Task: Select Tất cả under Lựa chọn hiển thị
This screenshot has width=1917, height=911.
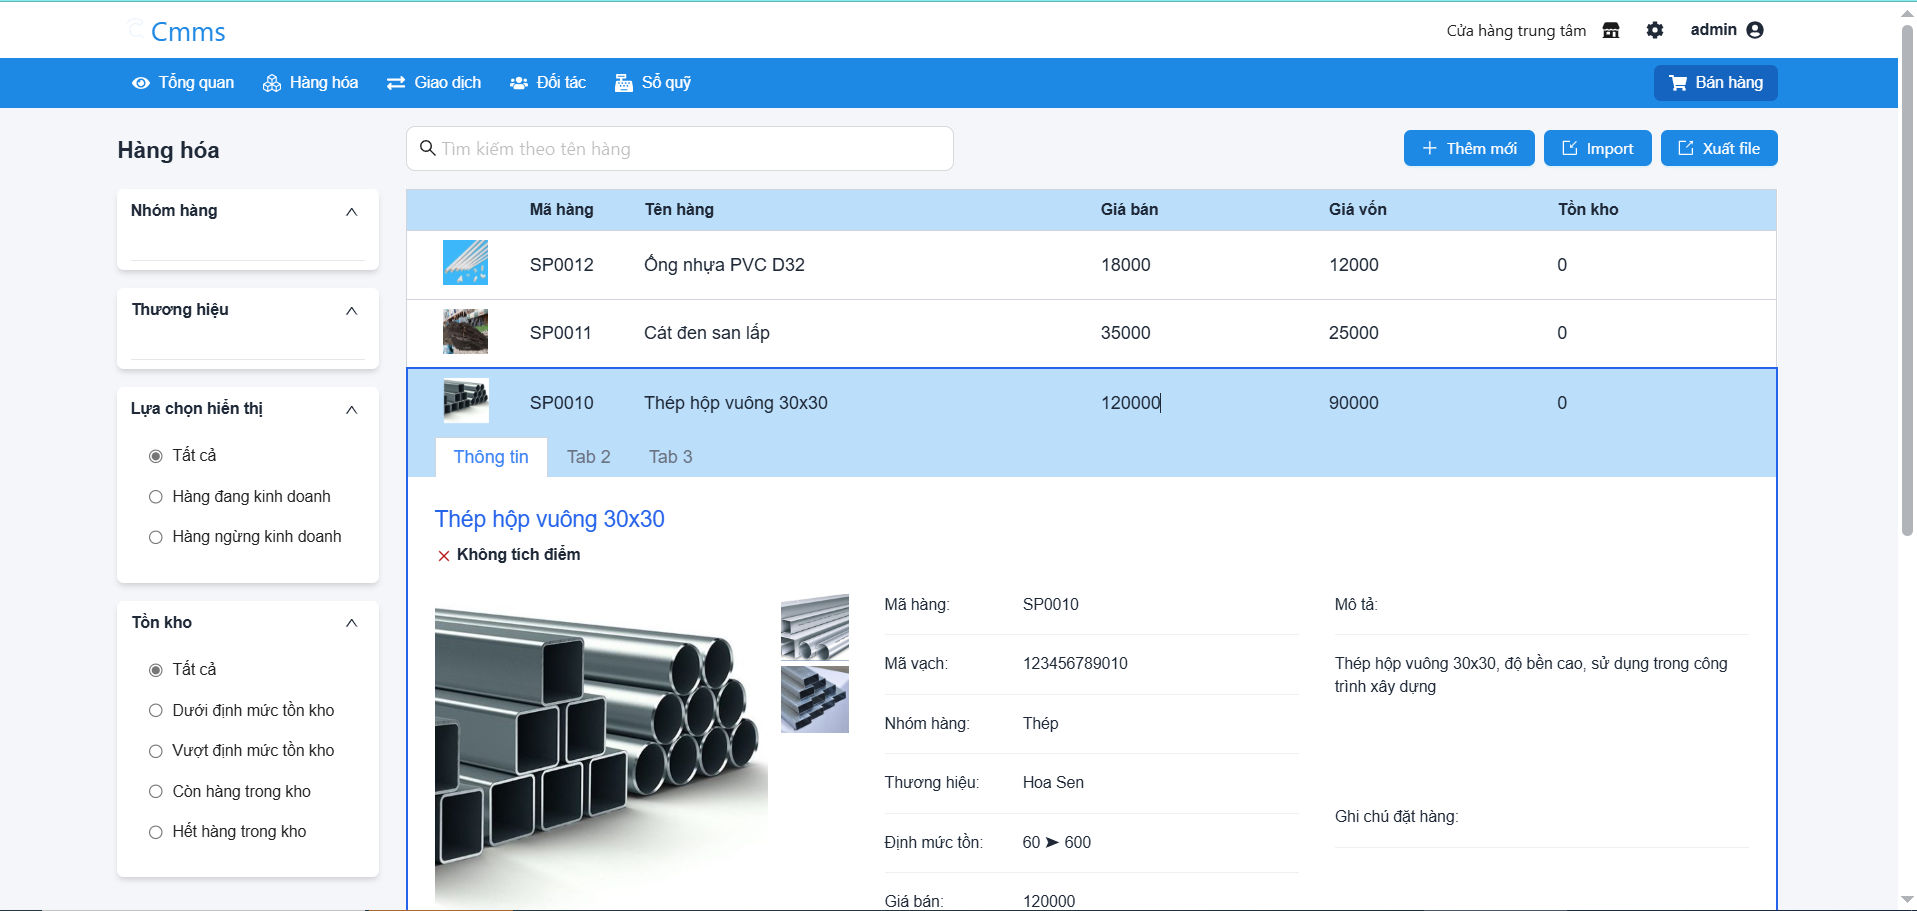Action: [x=156, y=456]
